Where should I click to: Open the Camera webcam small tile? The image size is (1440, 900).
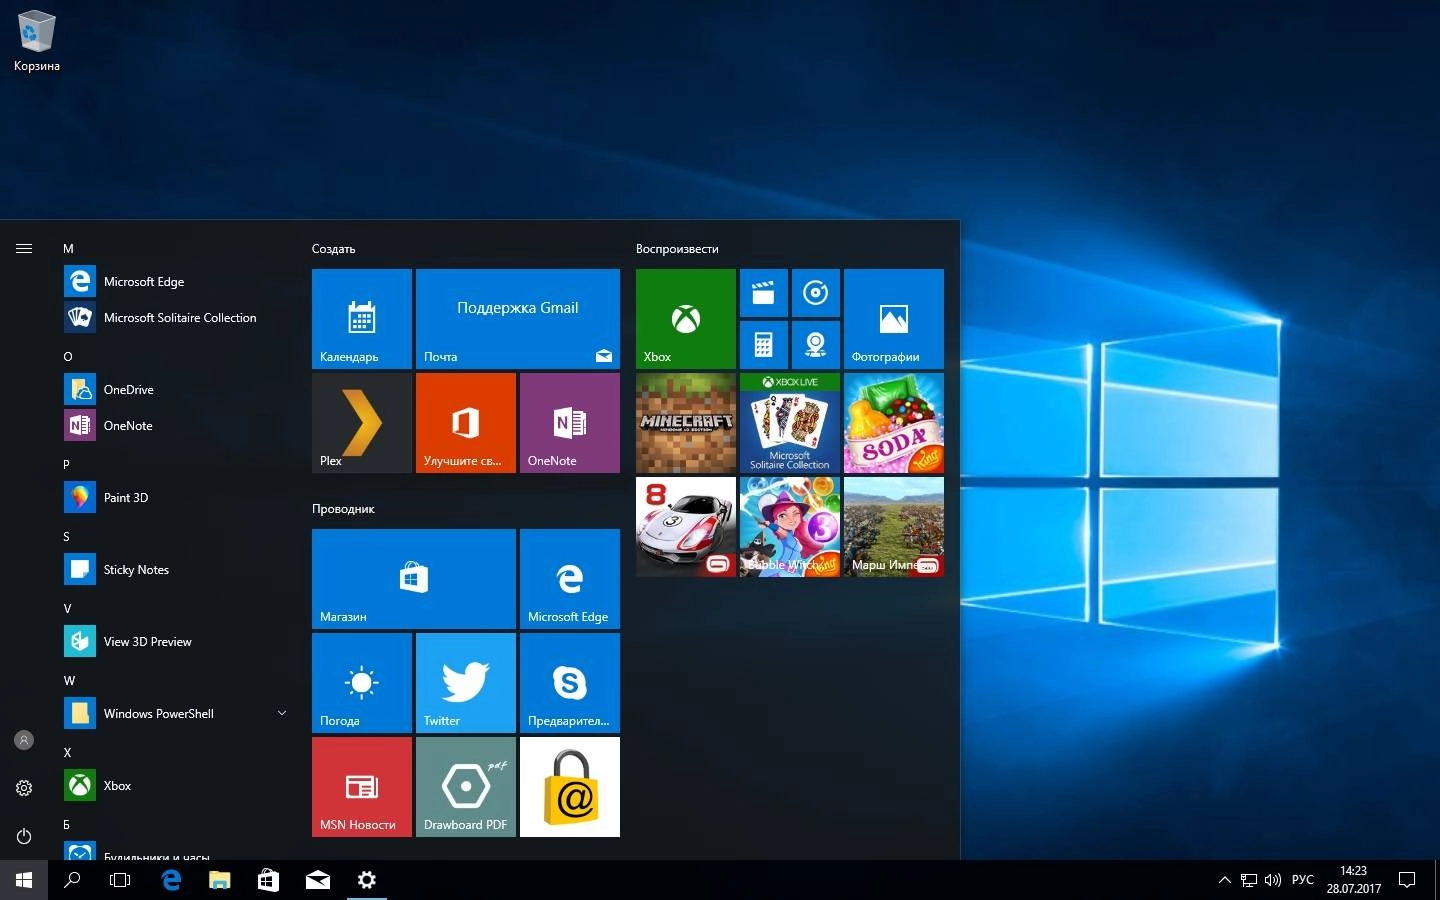click(816, 345)
